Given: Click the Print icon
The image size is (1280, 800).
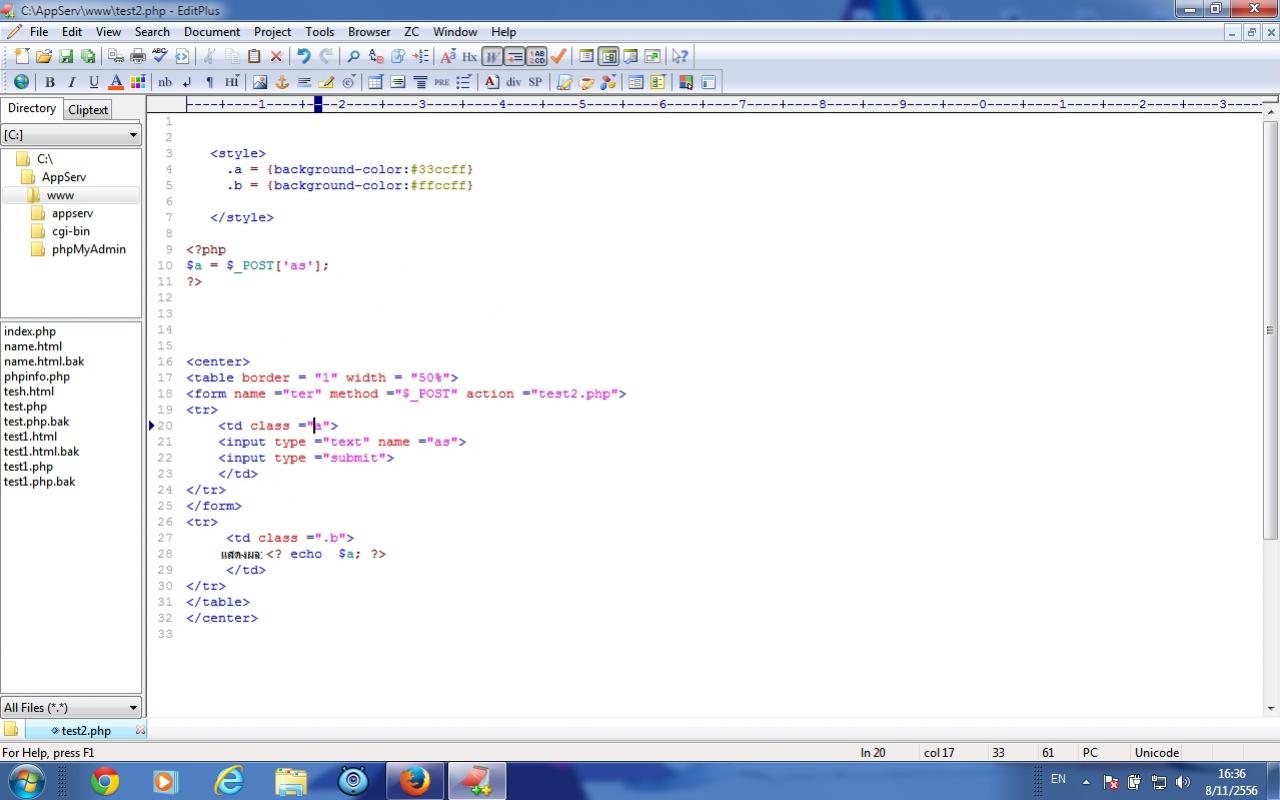Looking at the screenshot, I should pos(138,56).
